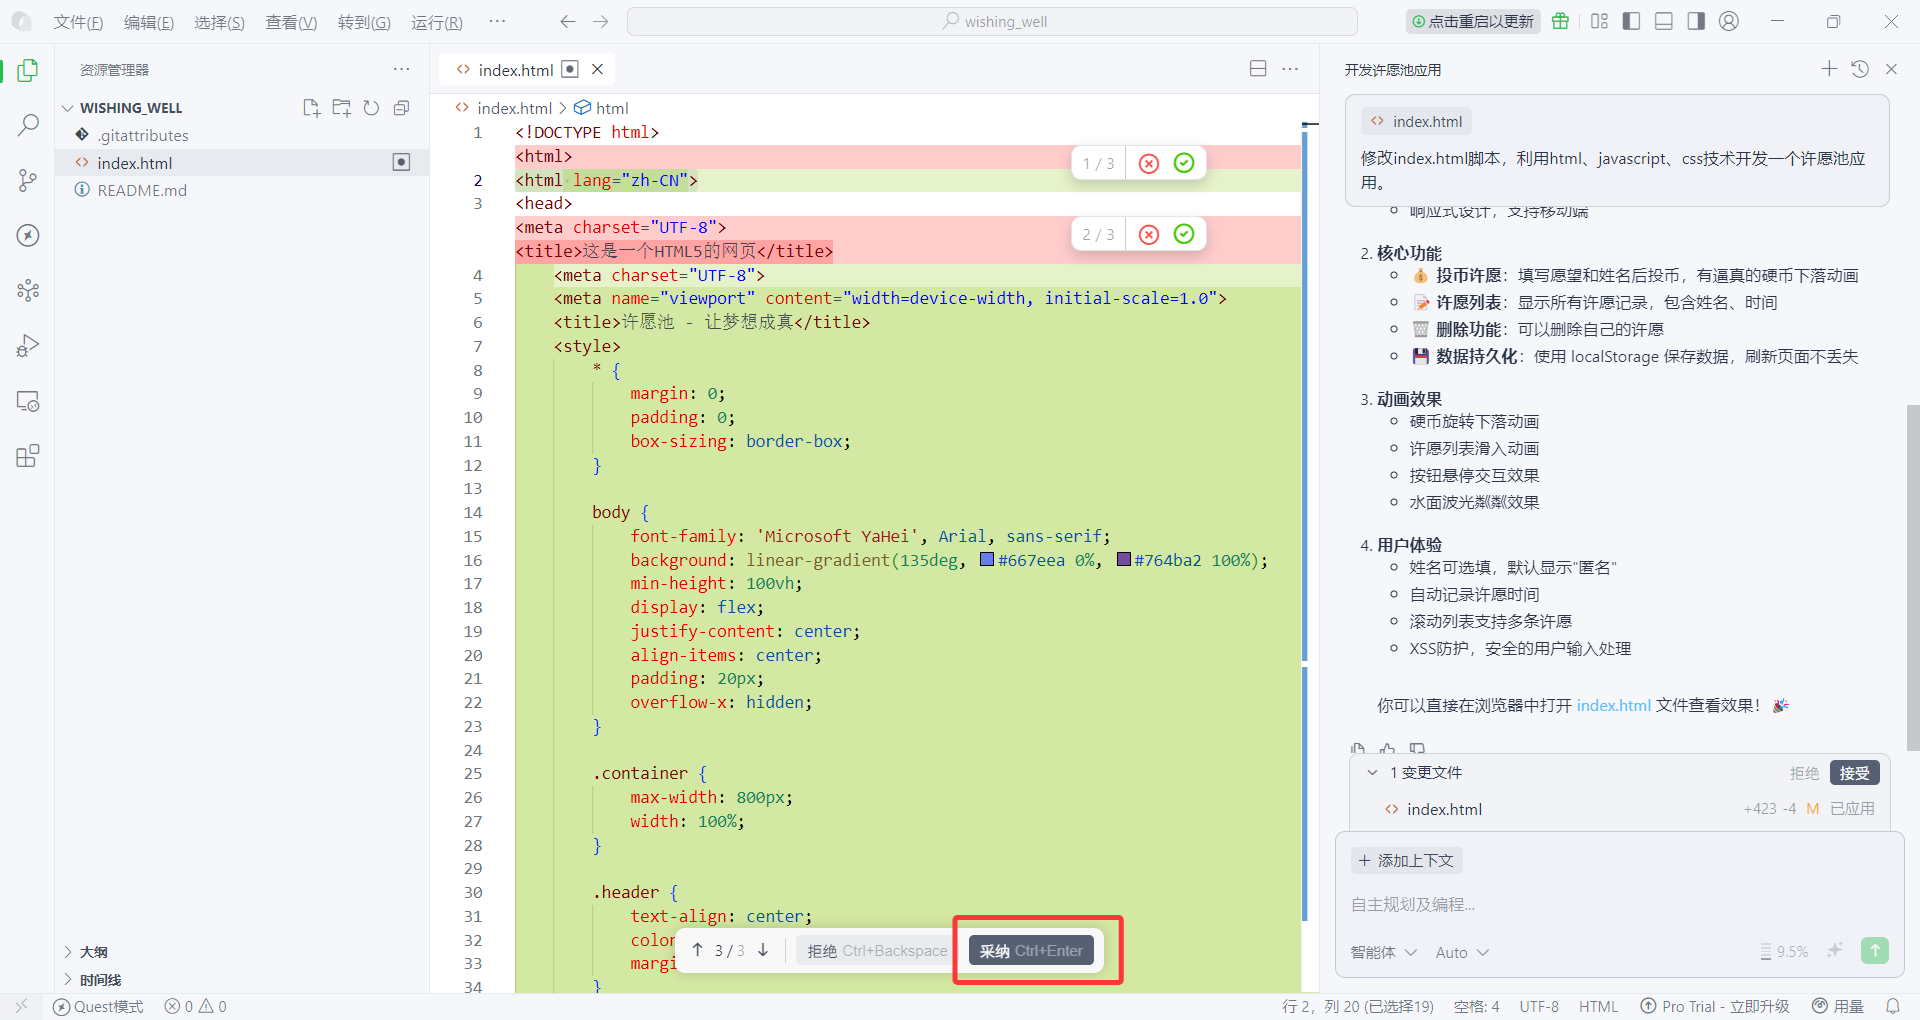Viewport: 1920px width, 1020px height.
Task: Navigate forward with the right arrow
Action: [600, 21]
